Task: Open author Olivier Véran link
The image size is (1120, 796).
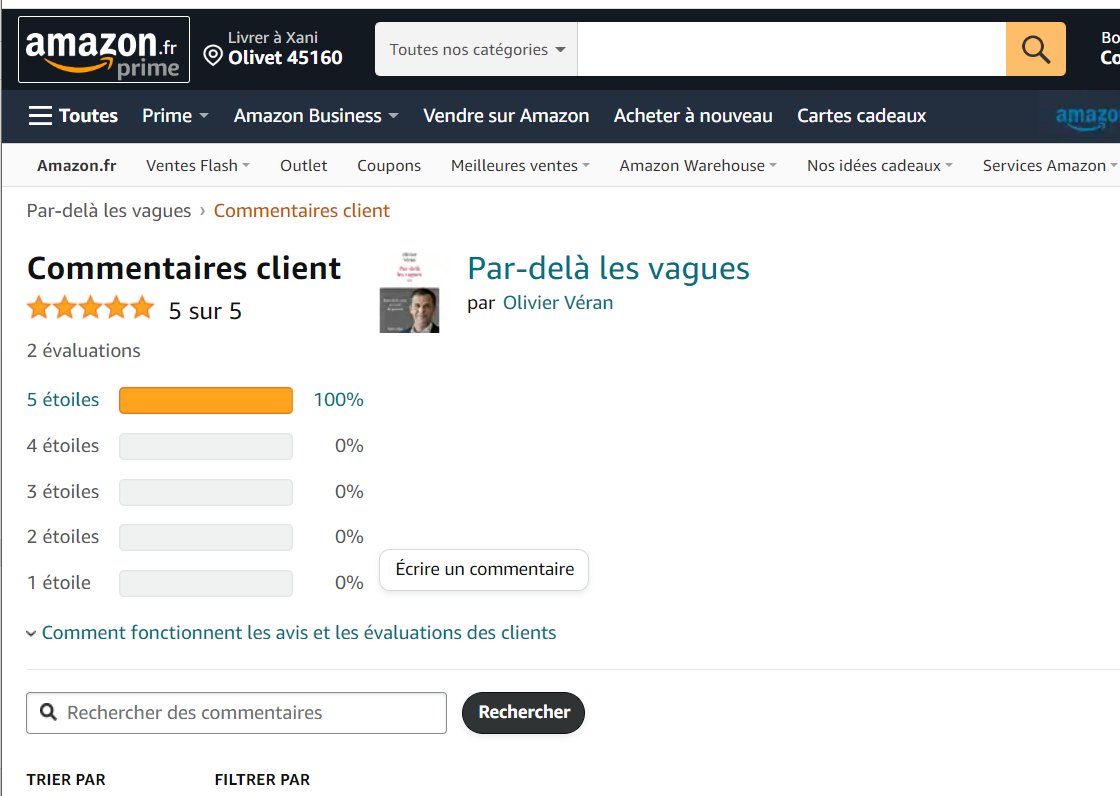Action: pyautogui.click(x=558, y=303)
